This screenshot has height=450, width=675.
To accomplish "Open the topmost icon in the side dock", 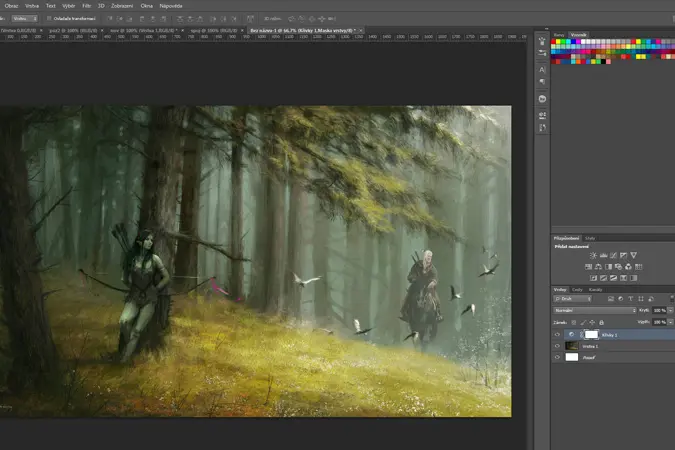I will click(x=542, y=41).
